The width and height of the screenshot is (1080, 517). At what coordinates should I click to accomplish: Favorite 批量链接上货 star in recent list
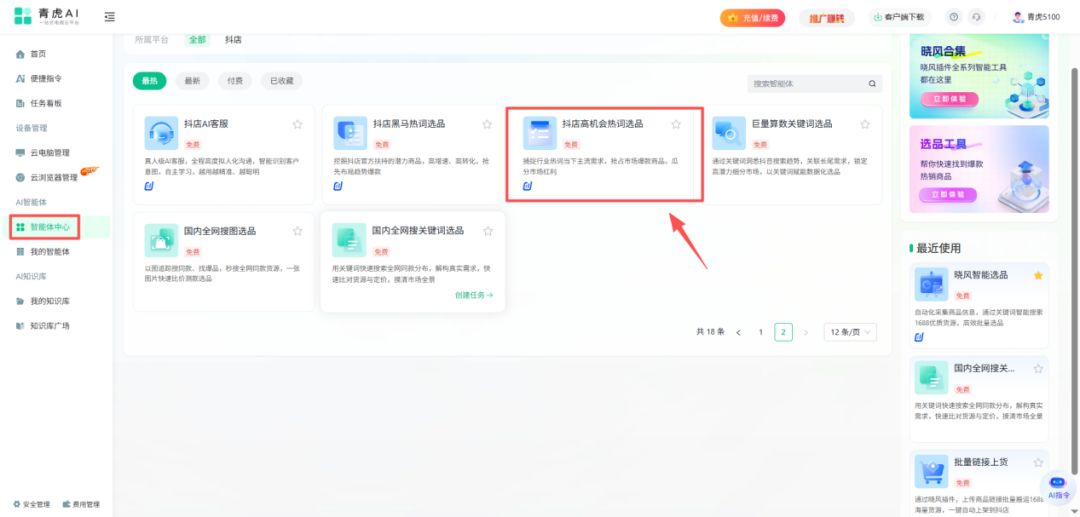pyautogui.click(x=1038, y=463)
